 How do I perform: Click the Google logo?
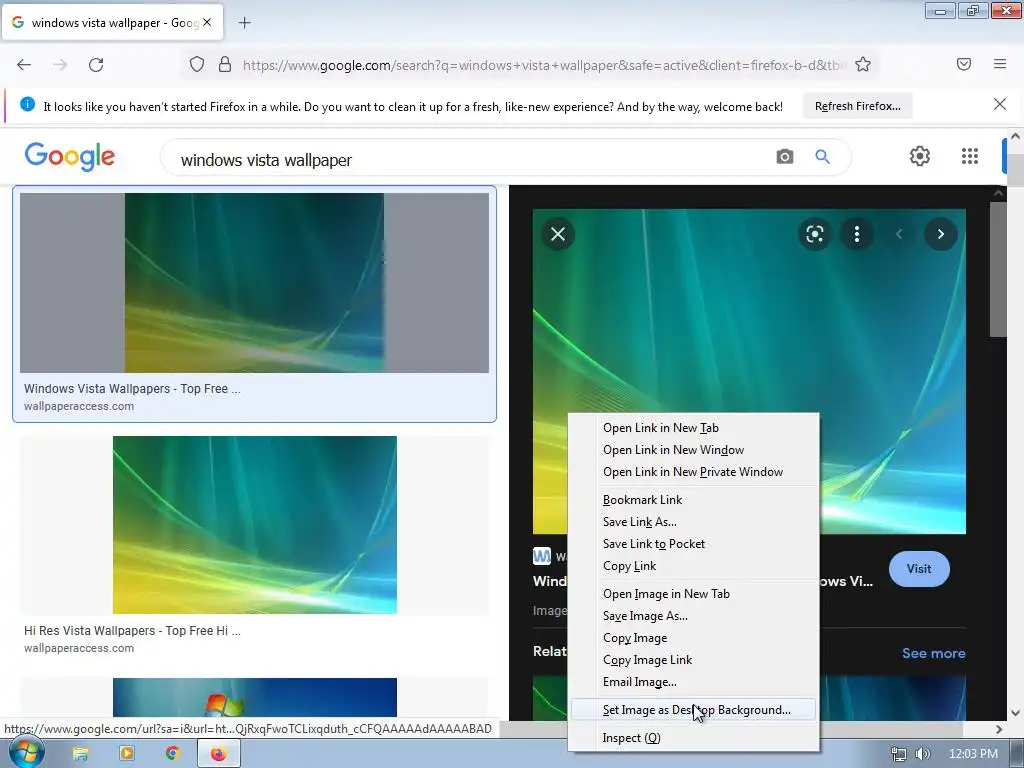click(x=69, y=157)
